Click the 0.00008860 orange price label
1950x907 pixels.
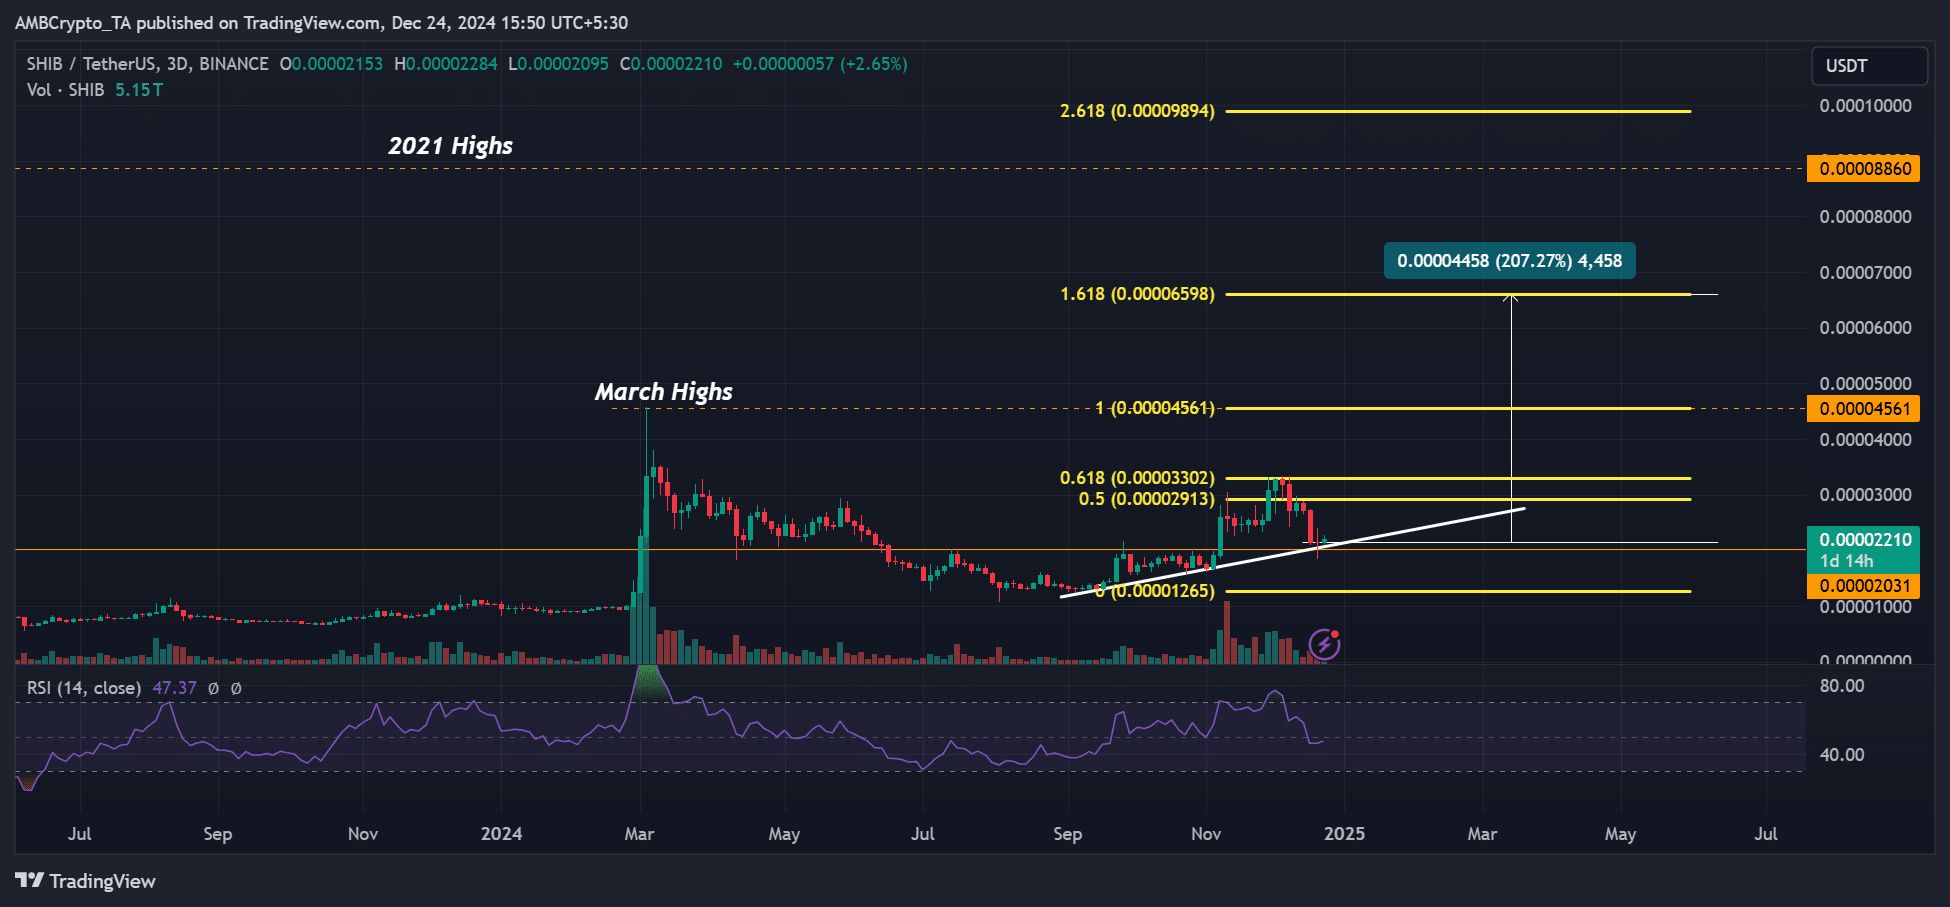1862,169
